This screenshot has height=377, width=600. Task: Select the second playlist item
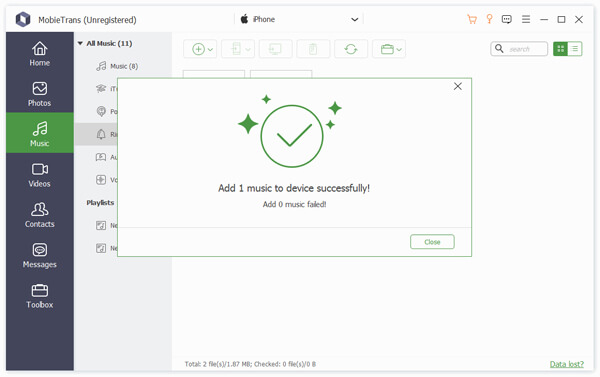tap(101, 248)
